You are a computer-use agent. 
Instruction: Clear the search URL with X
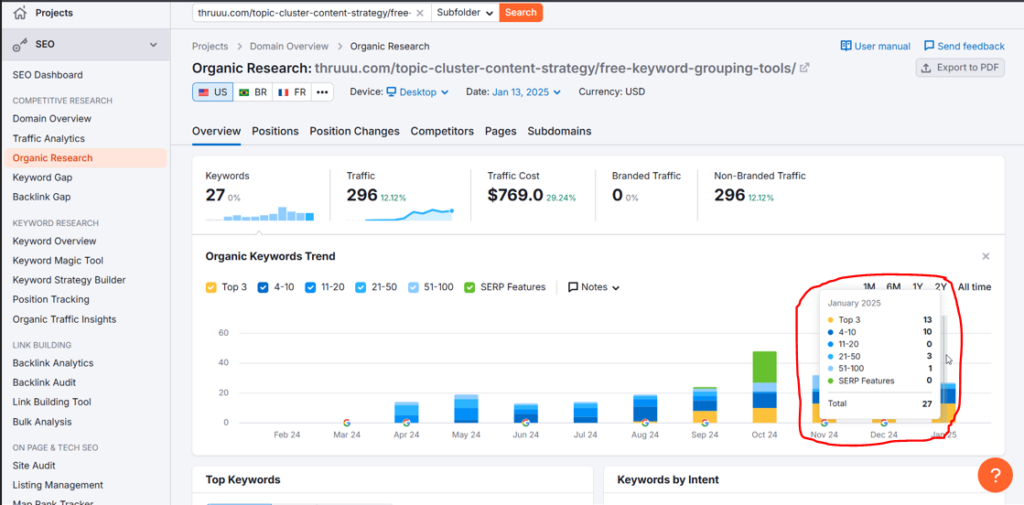pos(420,12)
